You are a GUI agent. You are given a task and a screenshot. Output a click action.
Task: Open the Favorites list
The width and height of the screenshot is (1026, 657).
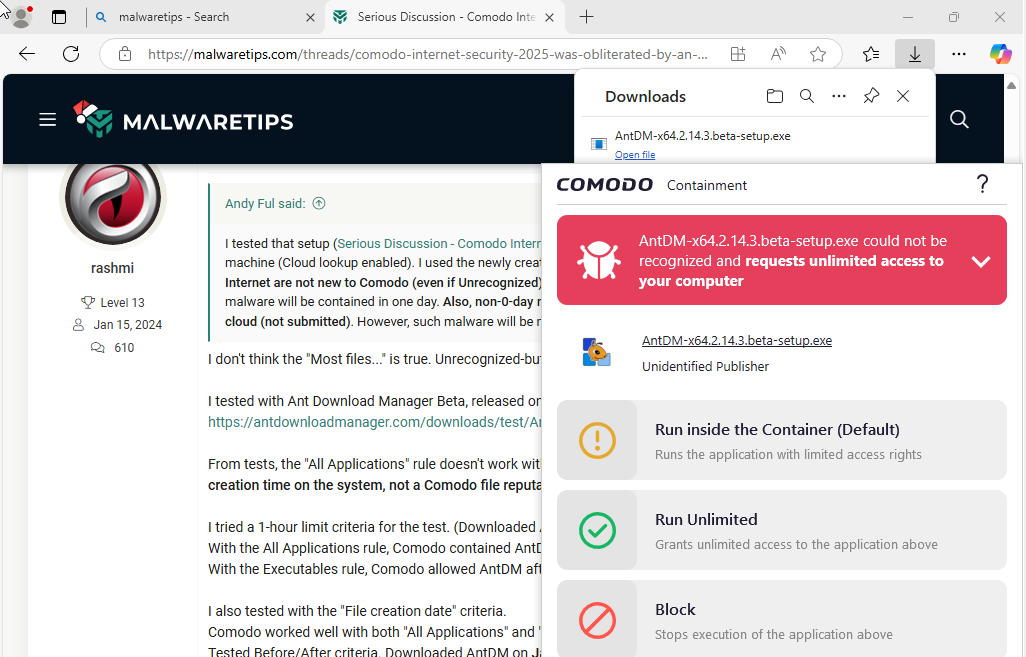pos(871,54)
